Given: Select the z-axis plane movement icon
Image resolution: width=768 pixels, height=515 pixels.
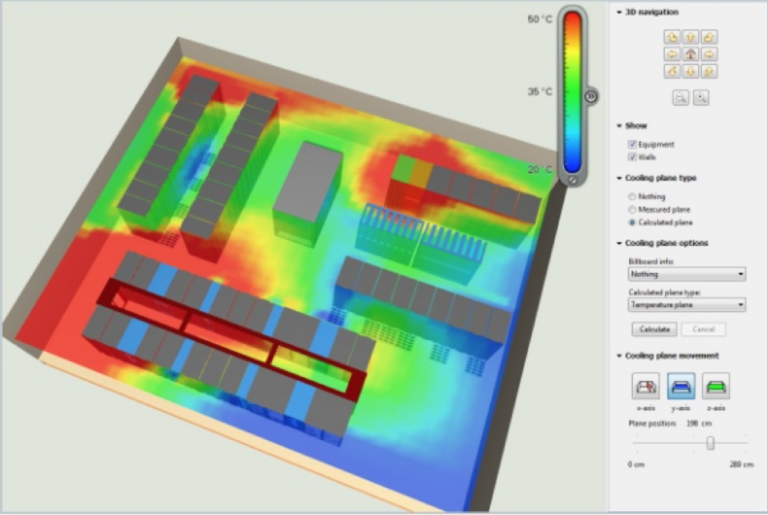Looking at the screenshot, I should [716, 387].
